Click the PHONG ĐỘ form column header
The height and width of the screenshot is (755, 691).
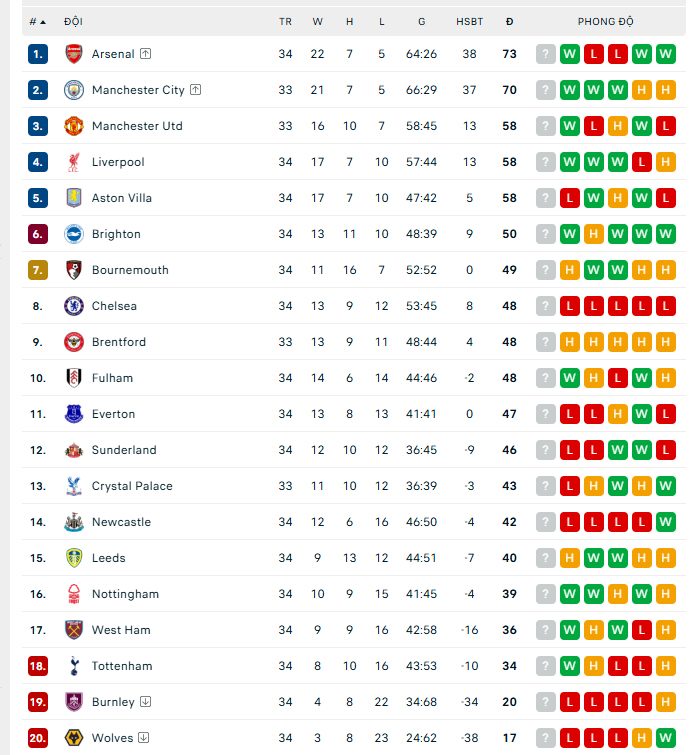coord(606,21)
